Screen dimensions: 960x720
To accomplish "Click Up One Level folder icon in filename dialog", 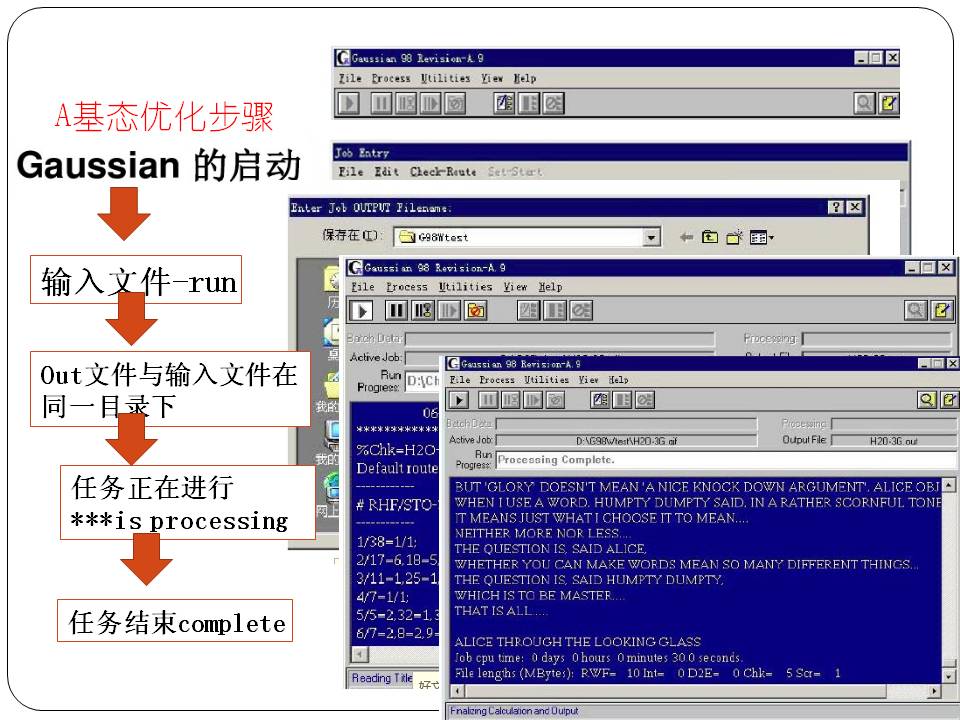I will [710, 237].
